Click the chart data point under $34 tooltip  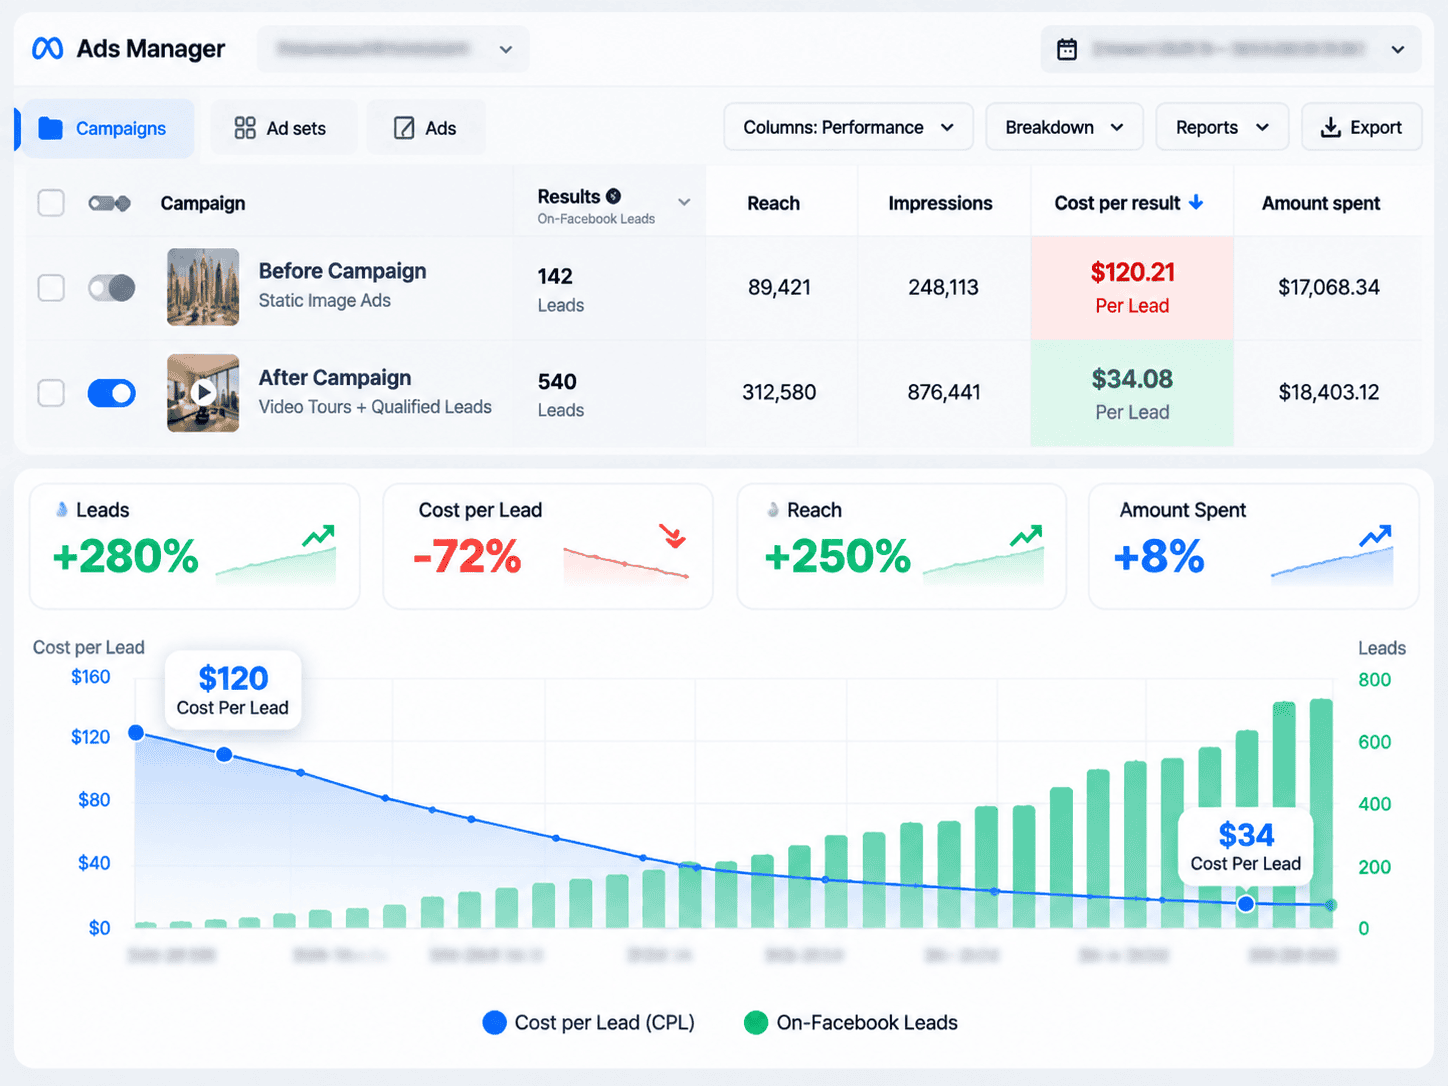pos(1246,904)
